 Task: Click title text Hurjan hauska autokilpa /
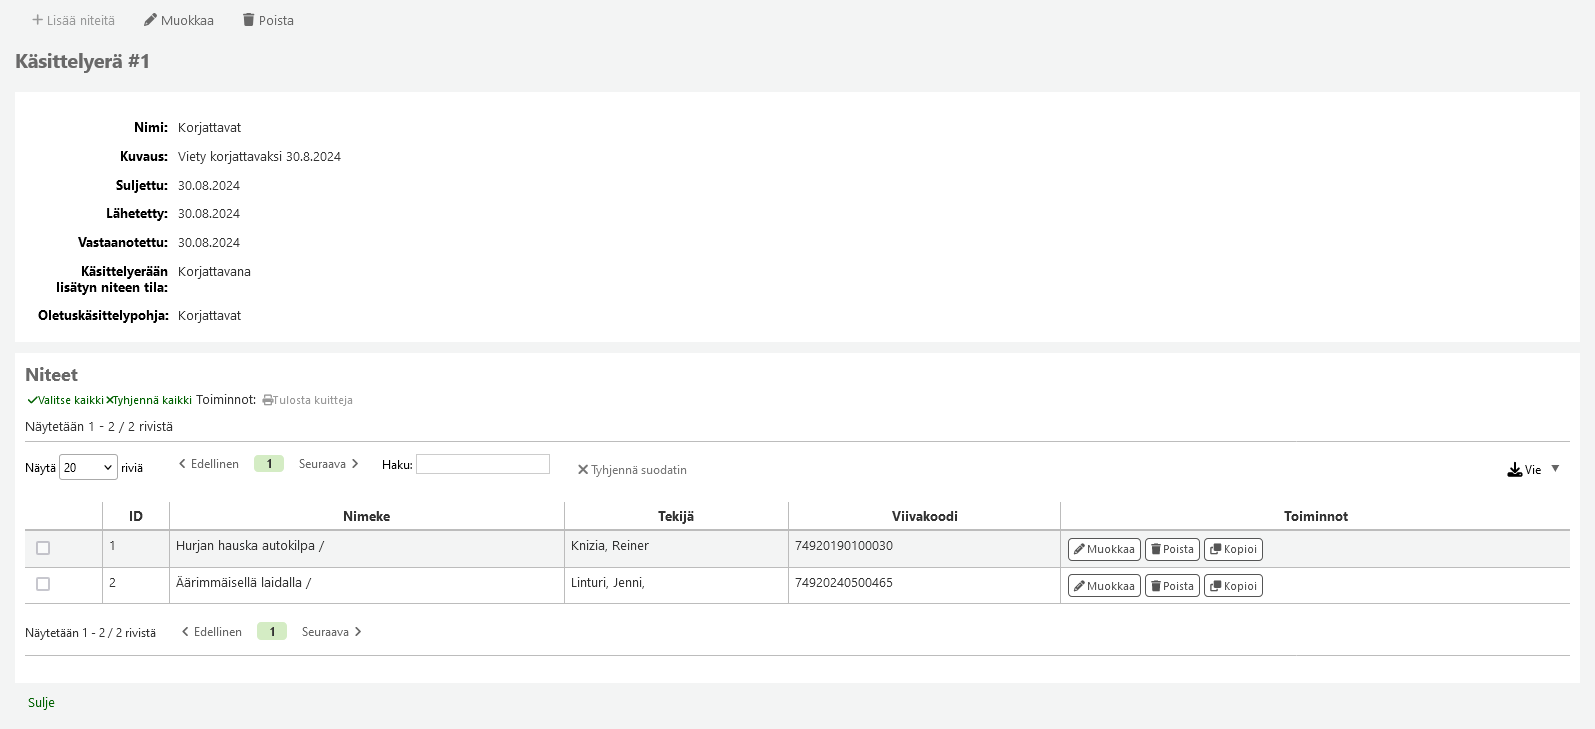point(250,546)
